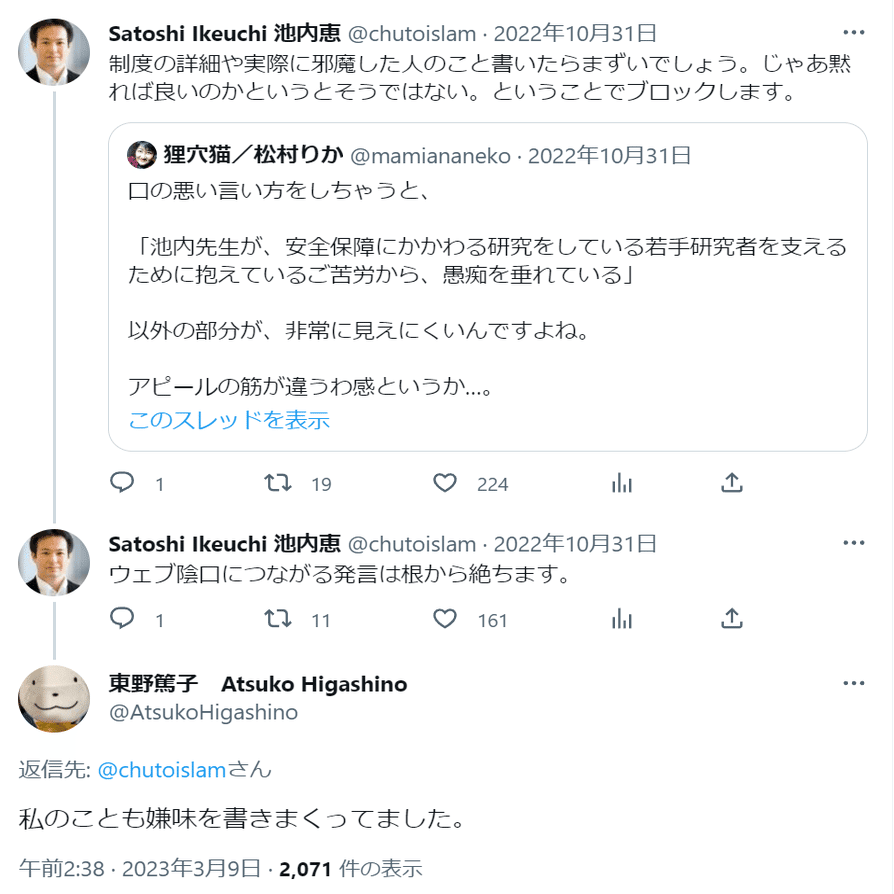
Task: Share the second tweet via share icon
Action: [x=732, y=619]
